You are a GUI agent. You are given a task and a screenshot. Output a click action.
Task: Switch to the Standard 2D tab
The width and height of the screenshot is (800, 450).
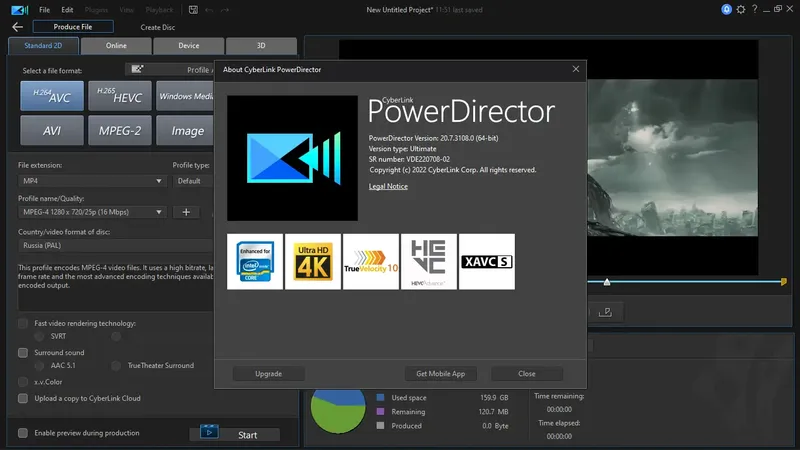pyautogui.click(x=43, y=45)
